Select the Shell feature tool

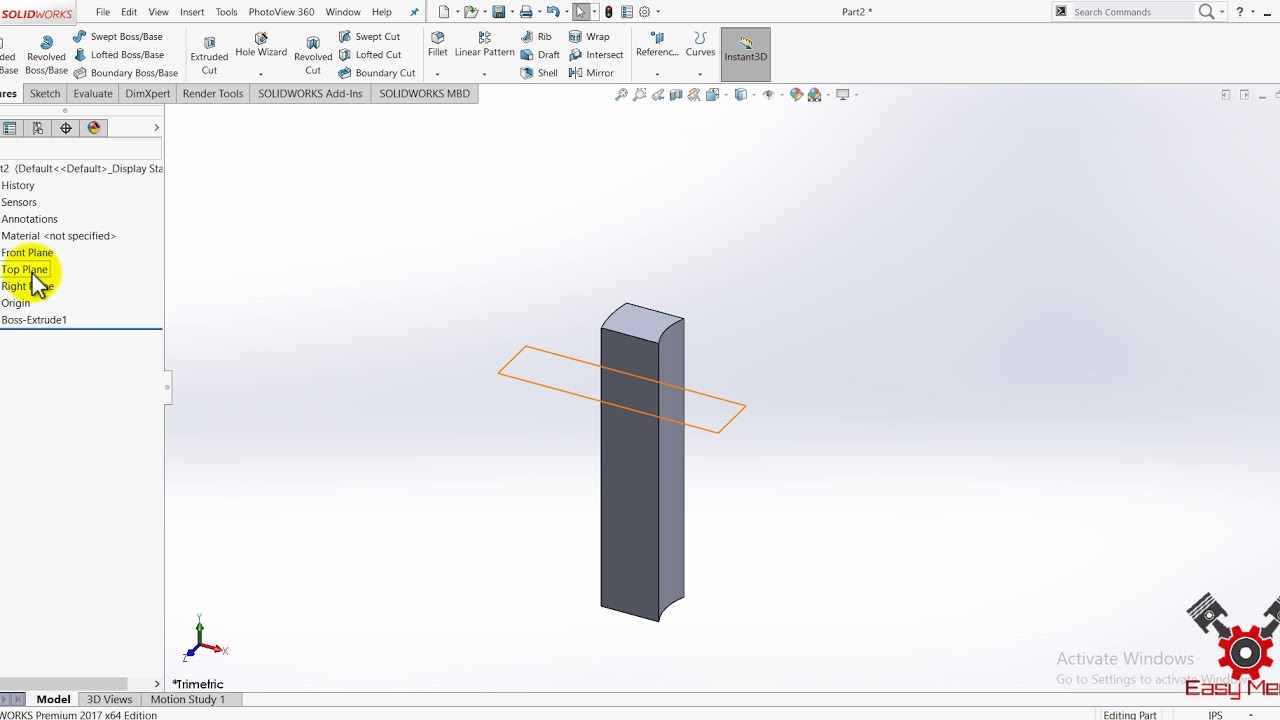(539, 73)
